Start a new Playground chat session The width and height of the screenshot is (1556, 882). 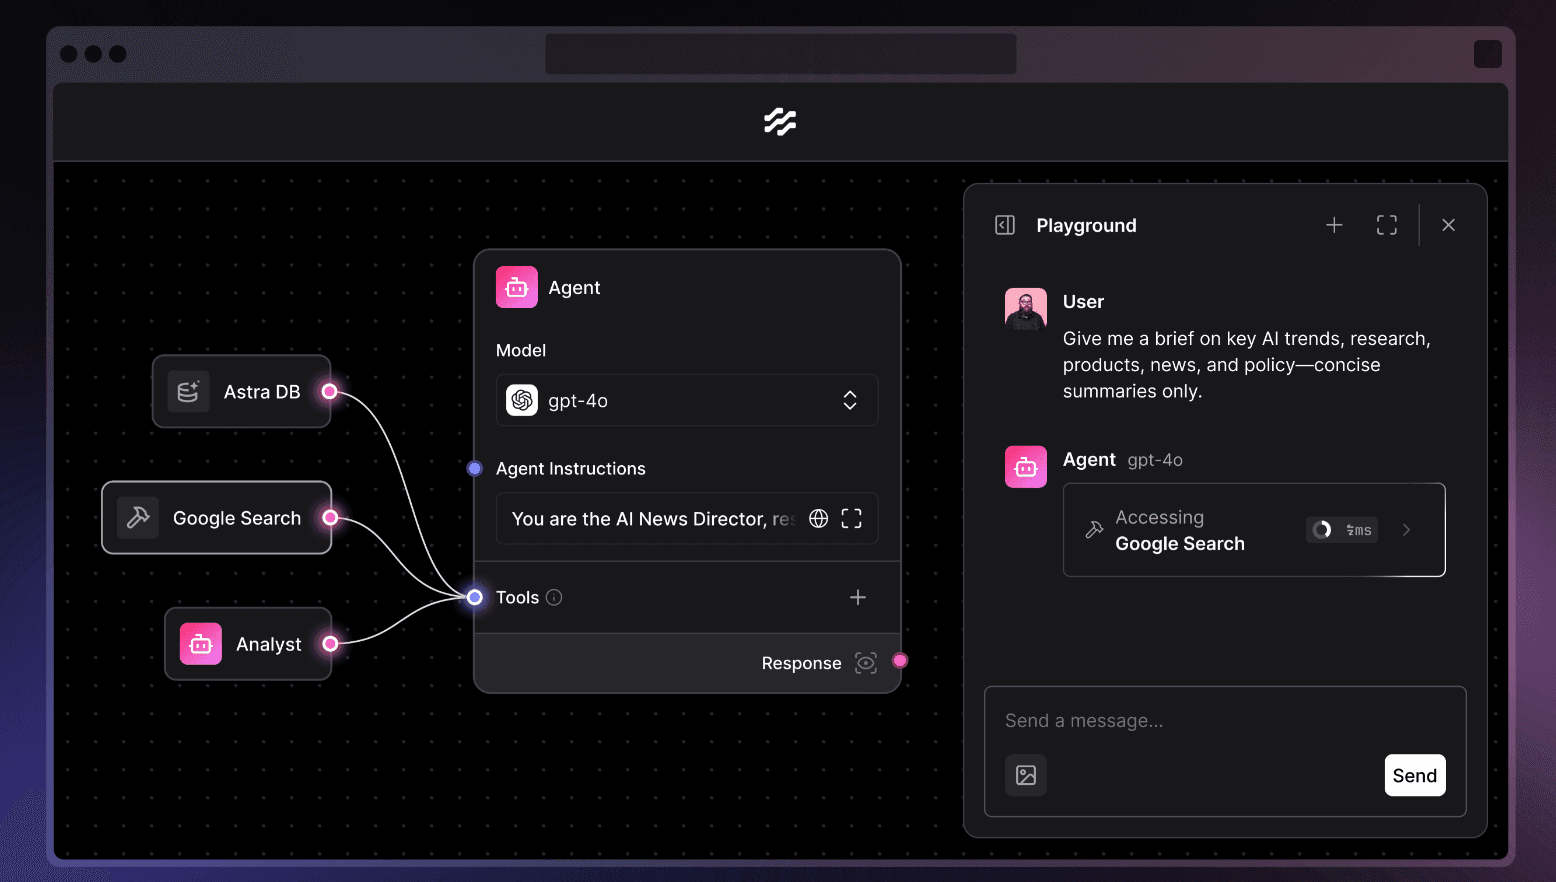1334,225
